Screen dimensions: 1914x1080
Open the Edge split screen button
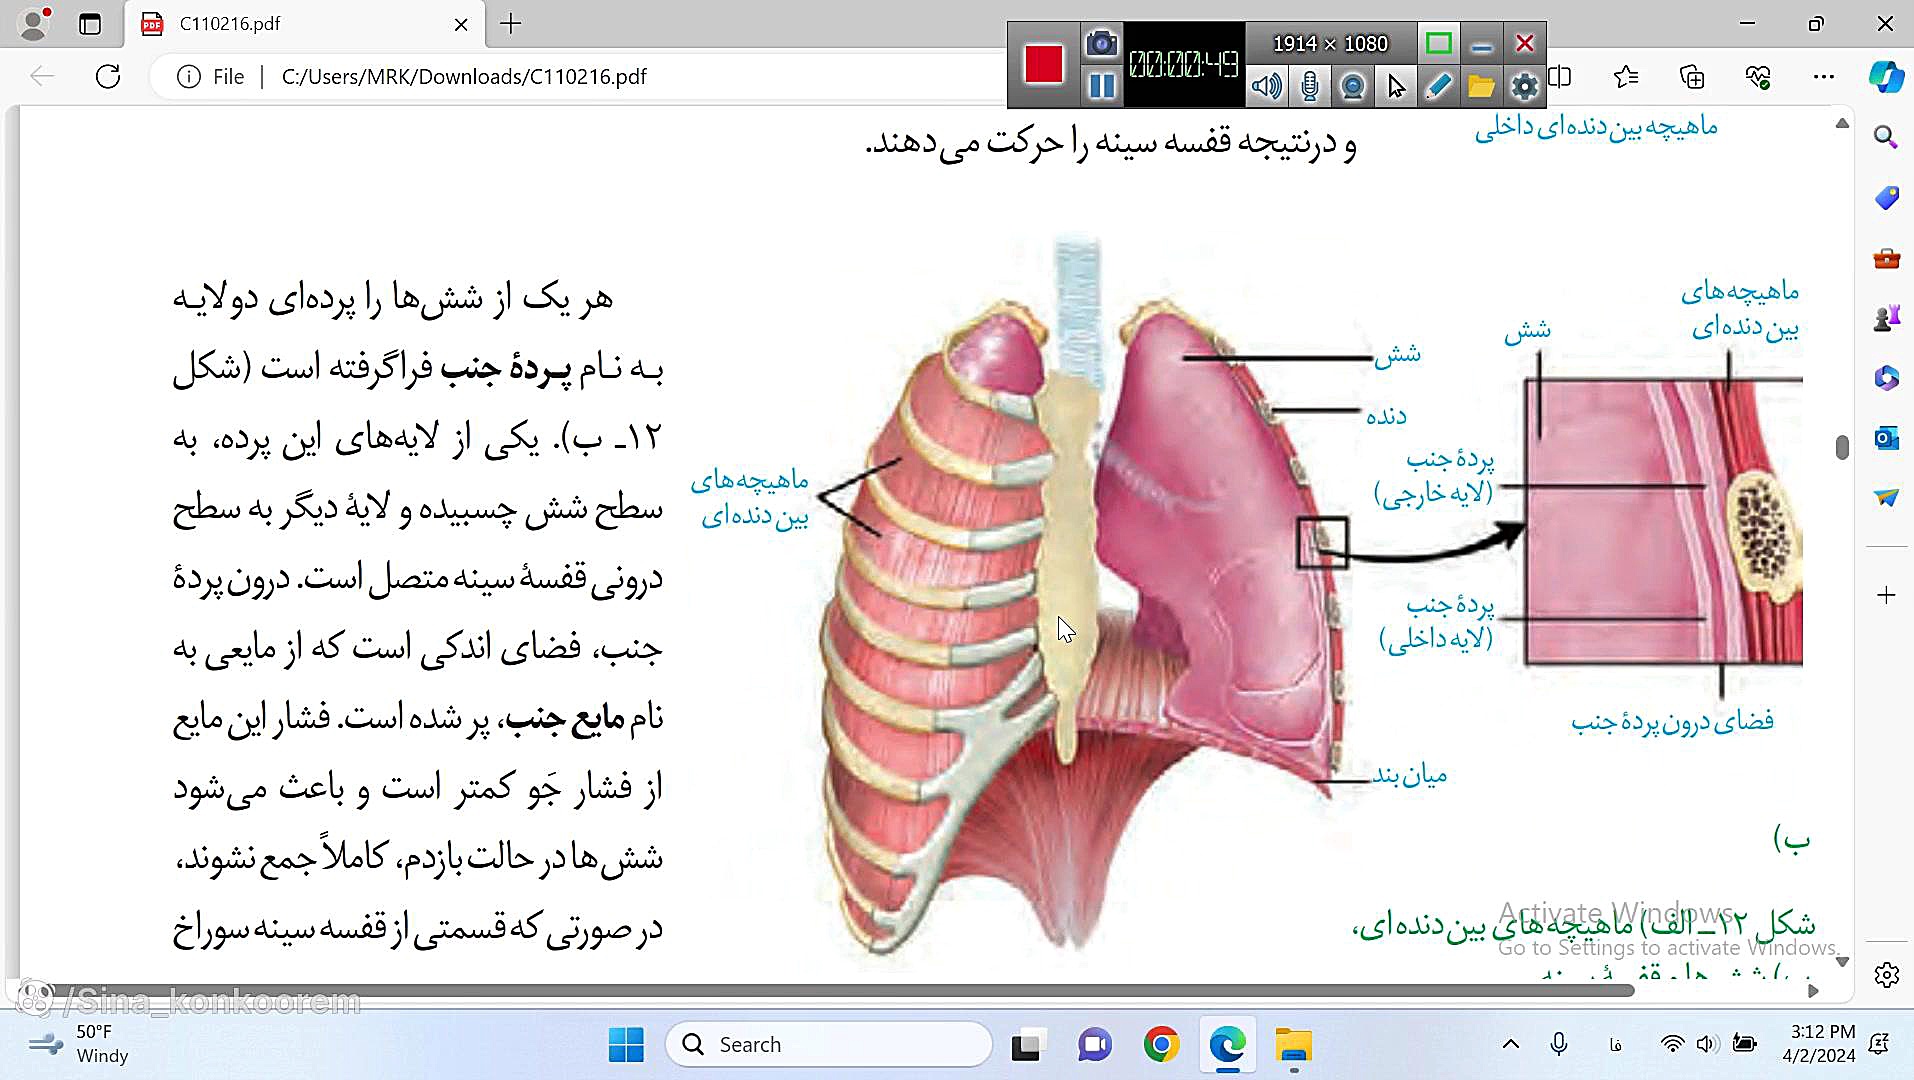[1560, 77]
